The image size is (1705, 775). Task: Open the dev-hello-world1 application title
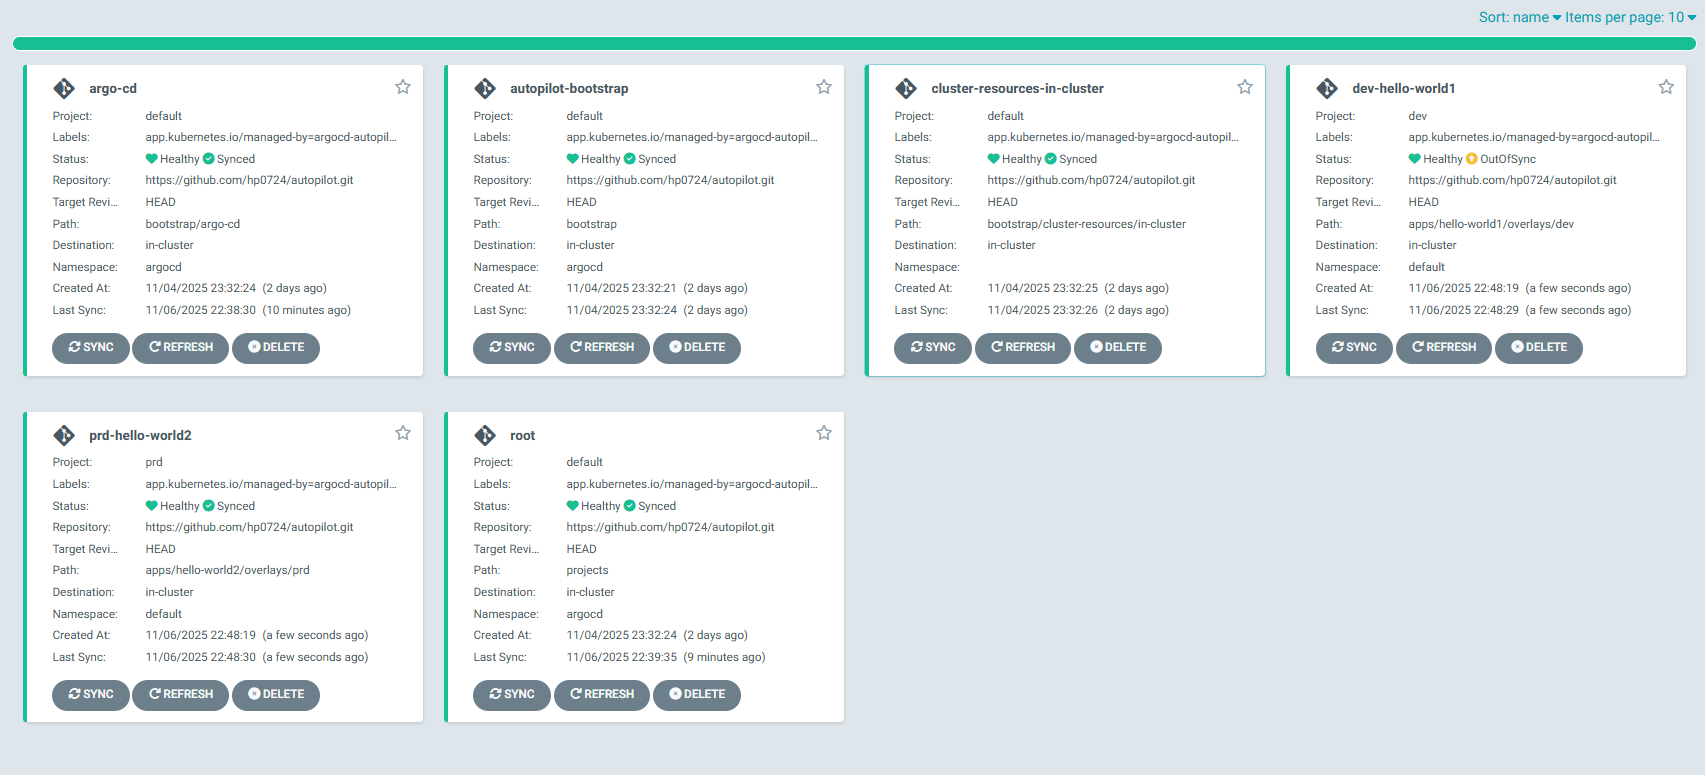pos(1403,88)
